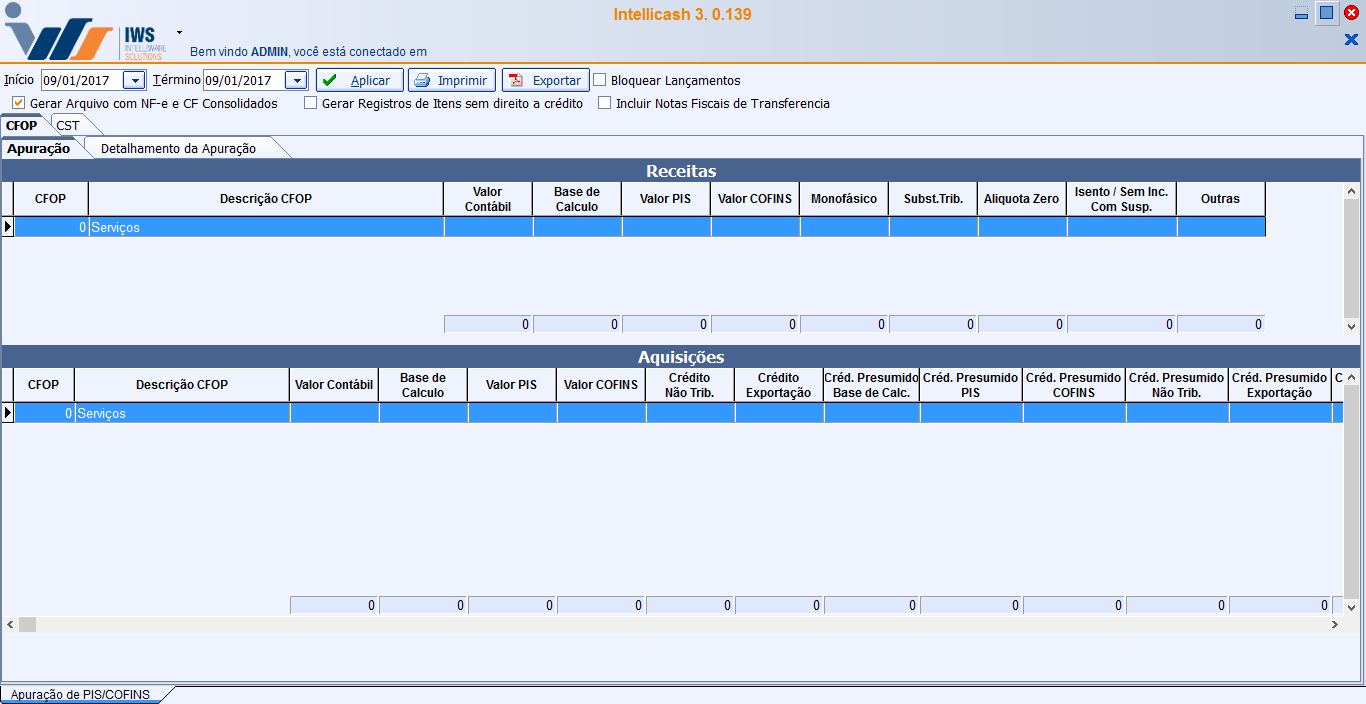Select the Apuração sub-tab
Screen dimensions: 1366x704
[39, 148]
